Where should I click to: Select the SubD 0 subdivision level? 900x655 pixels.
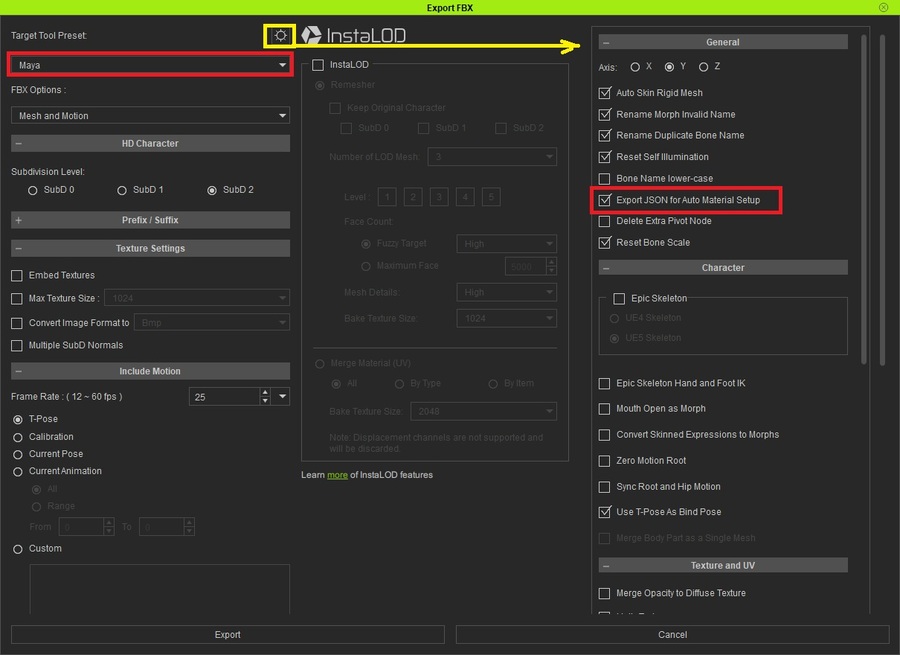click(33, 190)
